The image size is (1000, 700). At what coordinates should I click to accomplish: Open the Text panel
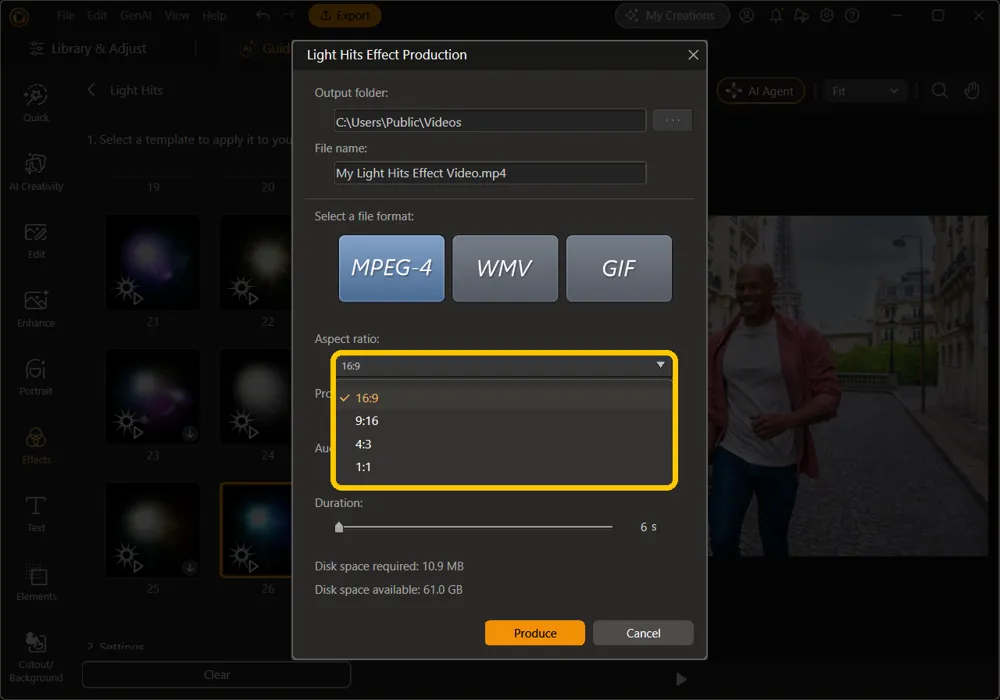(36, 514)
